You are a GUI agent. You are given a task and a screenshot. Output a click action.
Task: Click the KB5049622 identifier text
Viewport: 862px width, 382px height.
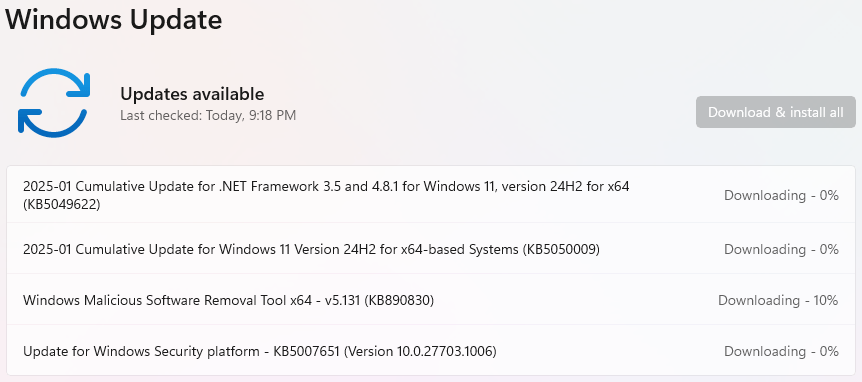click(62, 204)
